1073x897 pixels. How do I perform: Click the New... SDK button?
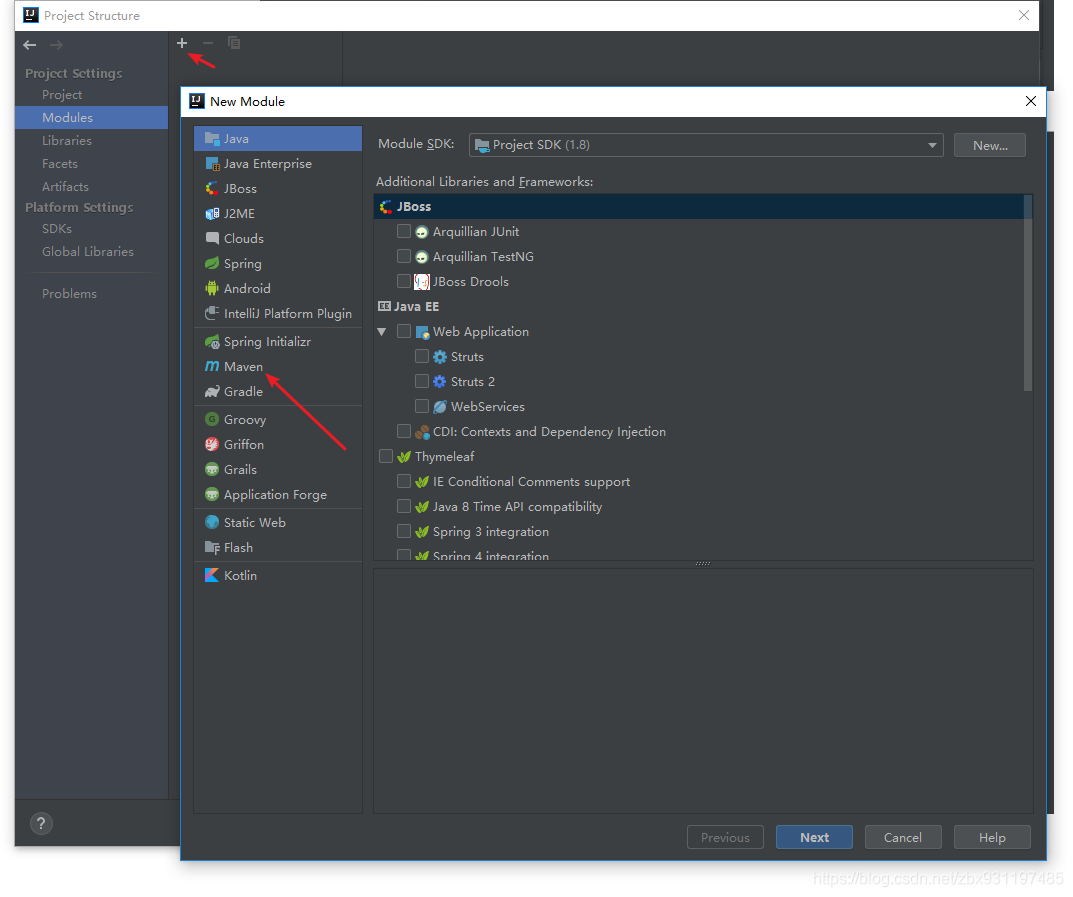pyautogui.click(x=990, y=145)
